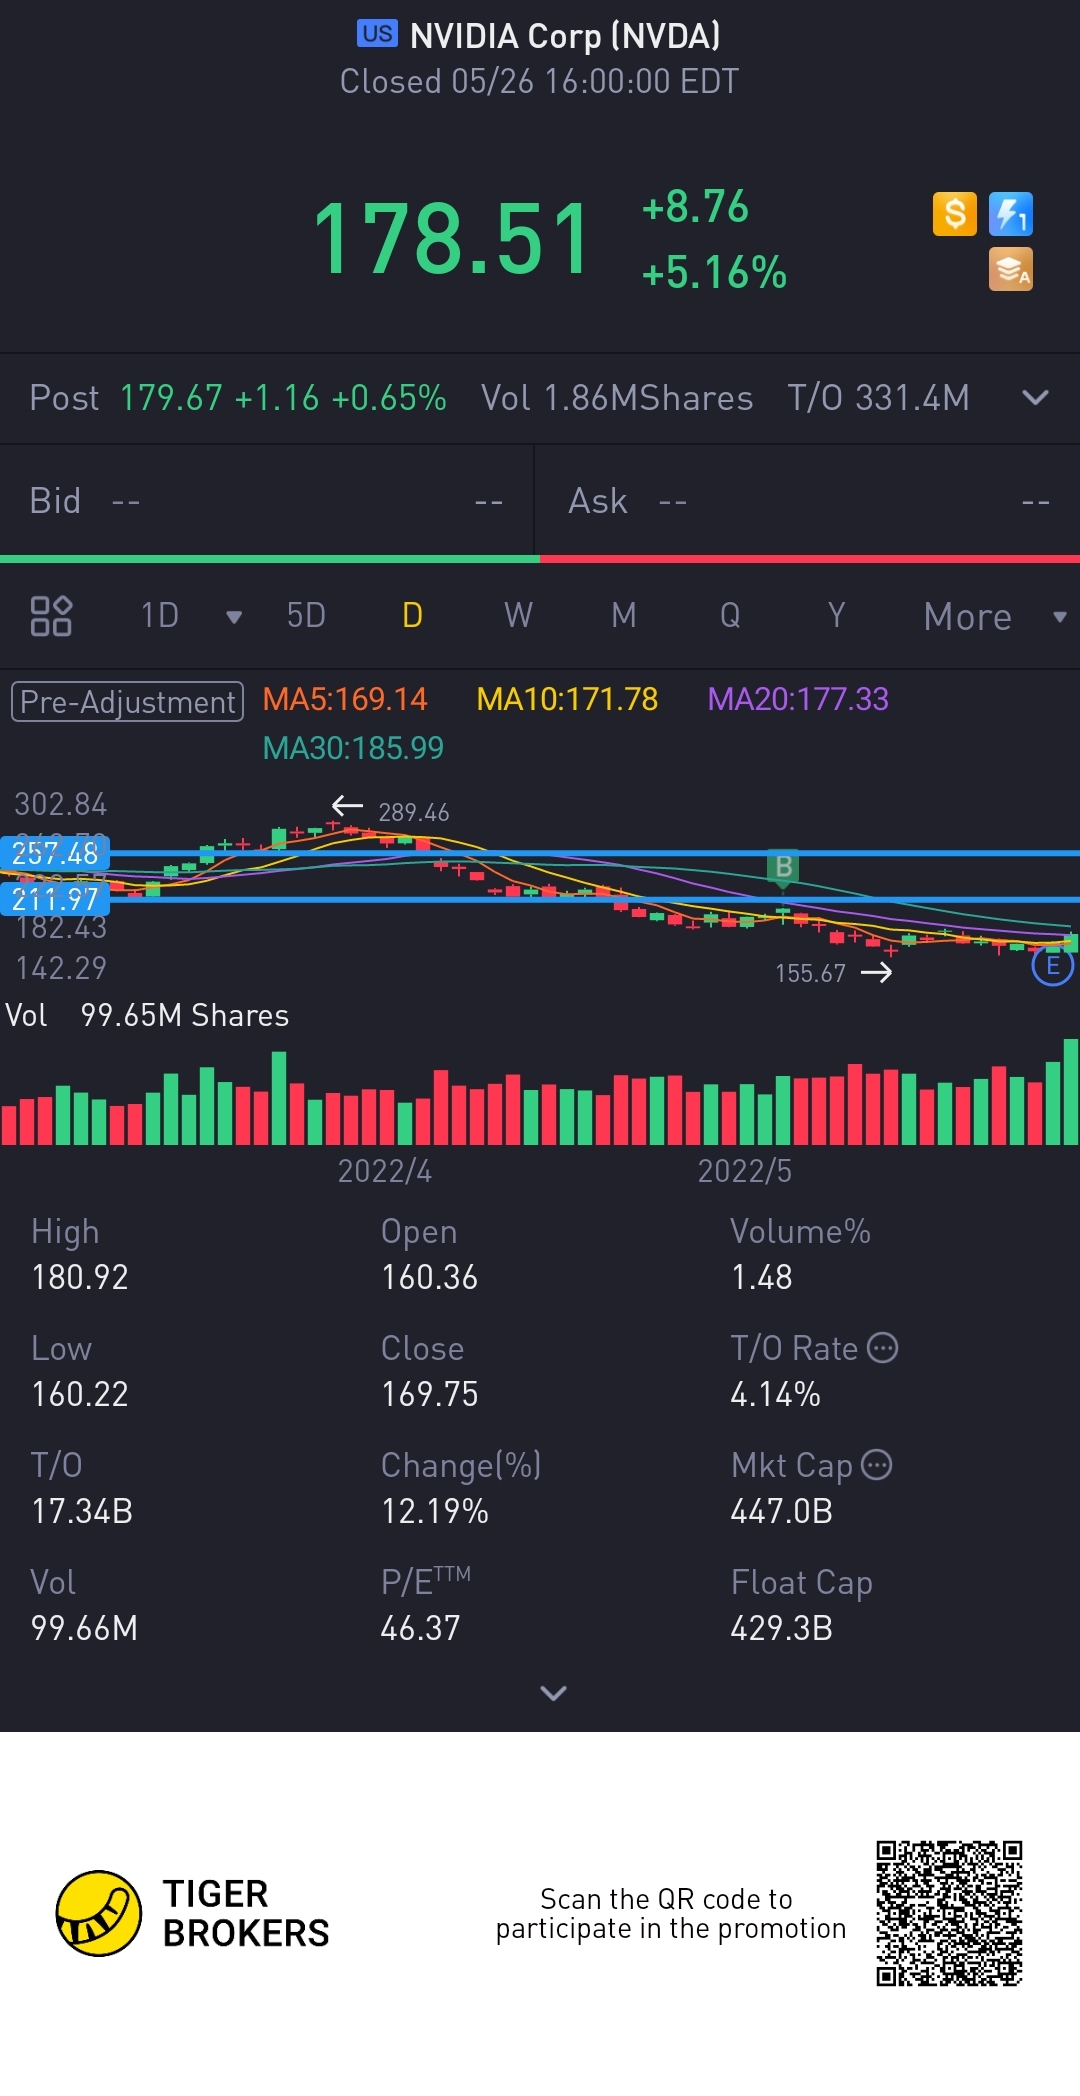Tap the 2022/4 date axis label
The width and height of the screenshot is (1080, 2096).
pos(385,1171)
